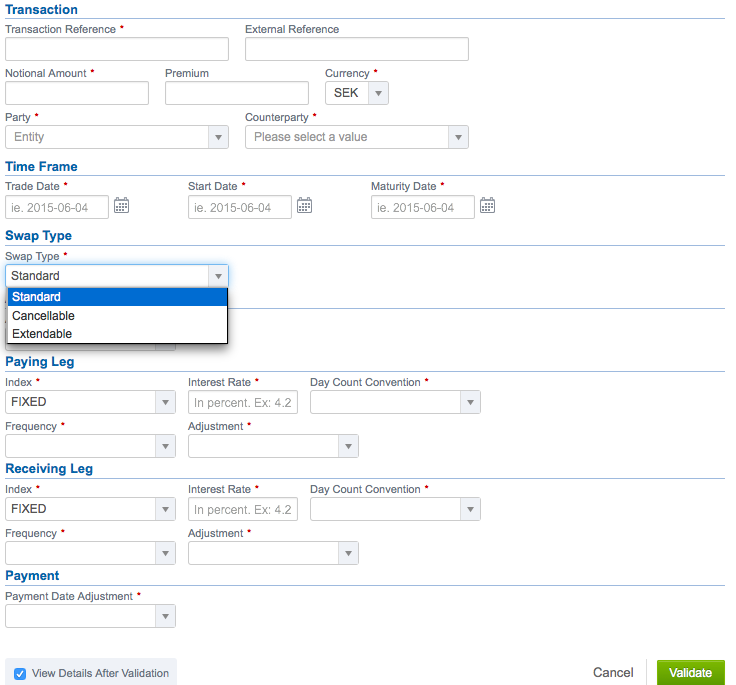Open the Start Date calendar picker

304,206
